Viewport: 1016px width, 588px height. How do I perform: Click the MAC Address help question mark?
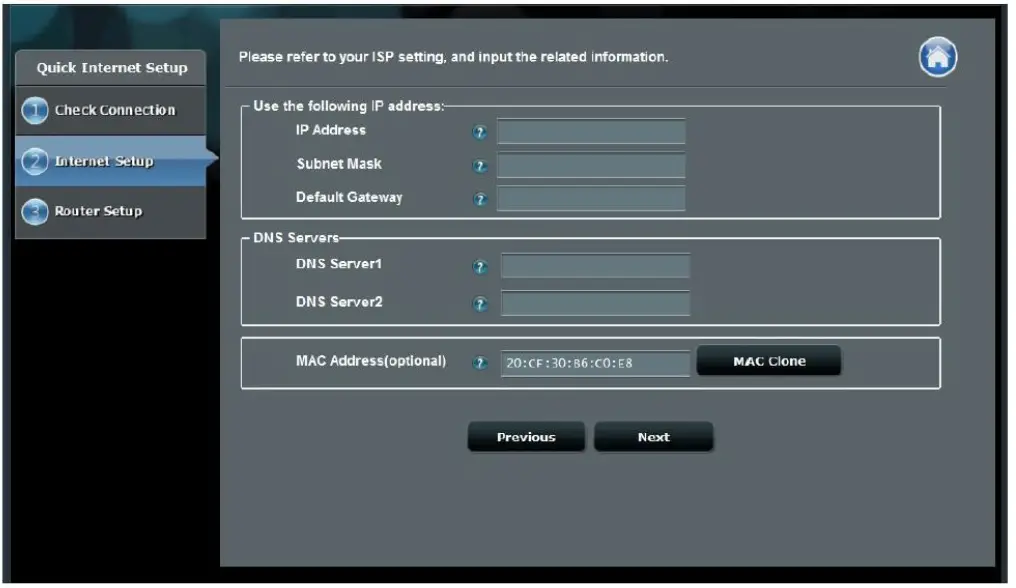coord(481,361)
